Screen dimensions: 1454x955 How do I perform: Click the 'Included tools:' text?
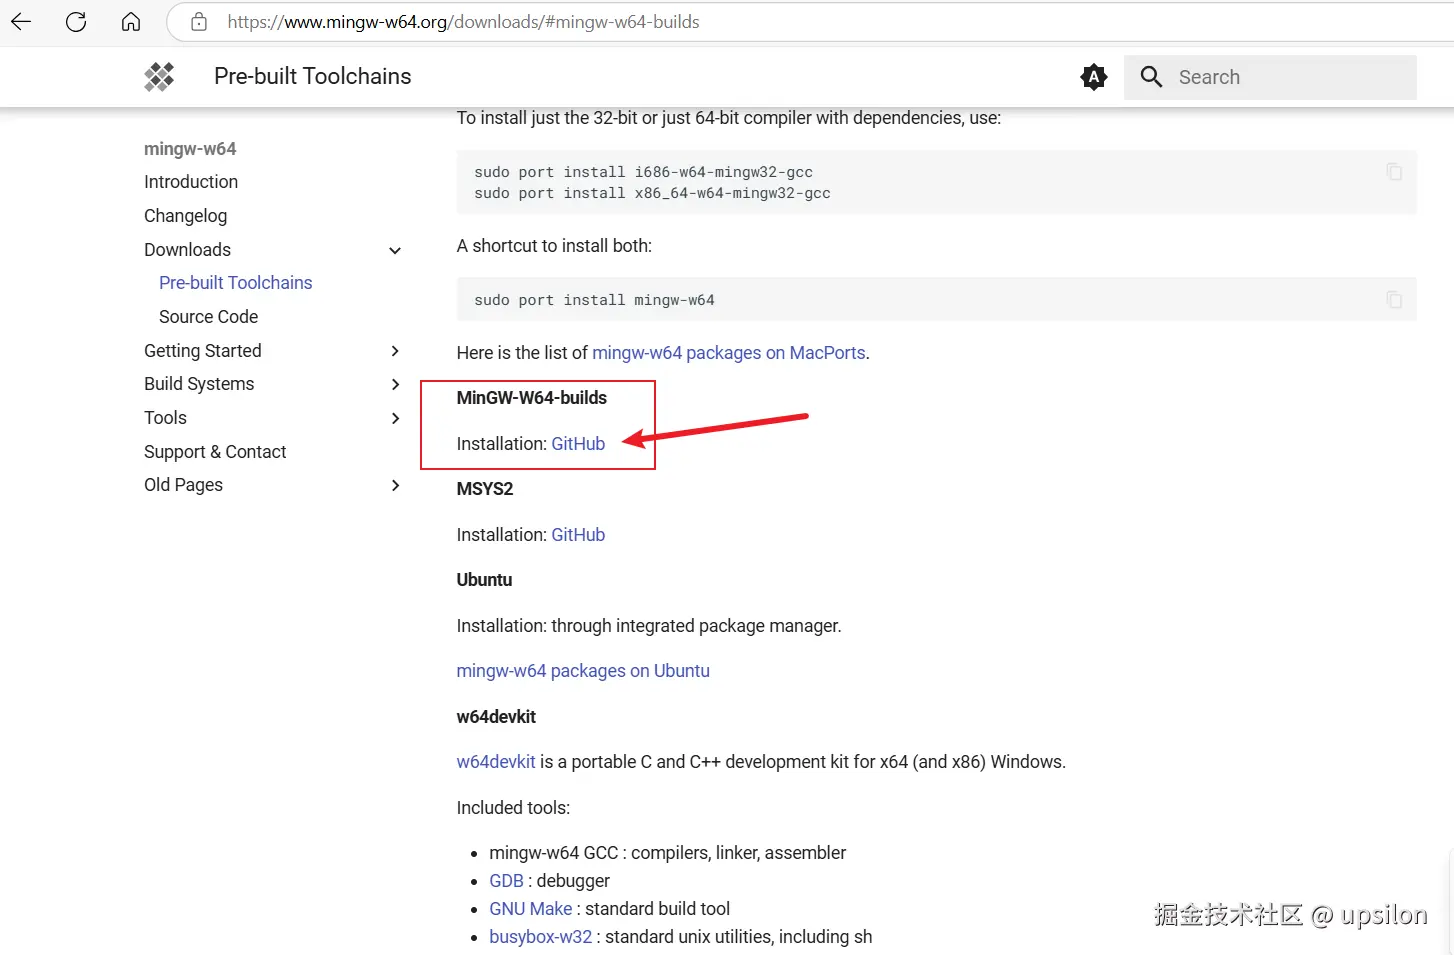[x=513, y=808]
